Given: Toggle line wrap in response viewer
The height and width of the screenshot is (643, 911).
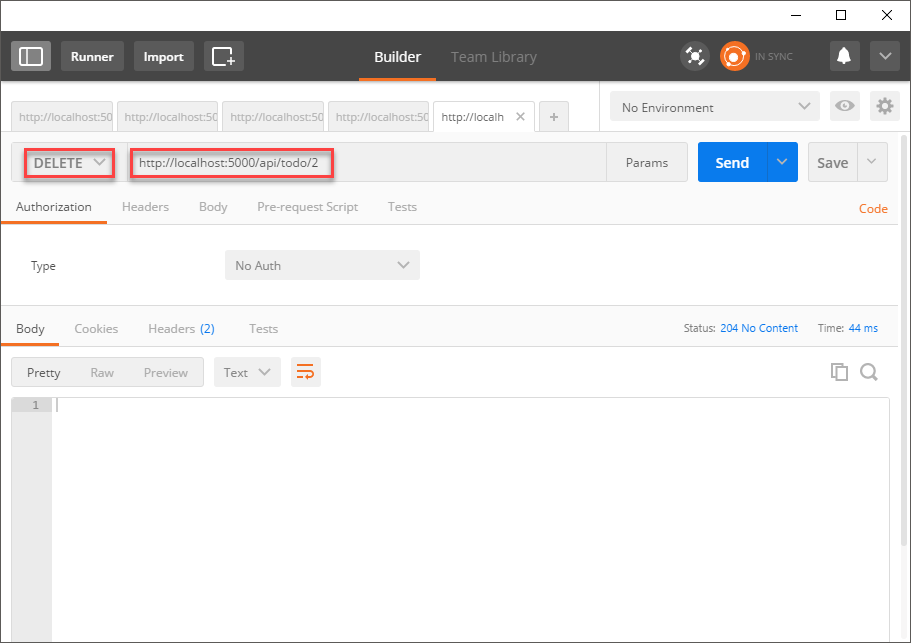Looking at the screenshot, I should pyautogui.click(x=306, y=372).
